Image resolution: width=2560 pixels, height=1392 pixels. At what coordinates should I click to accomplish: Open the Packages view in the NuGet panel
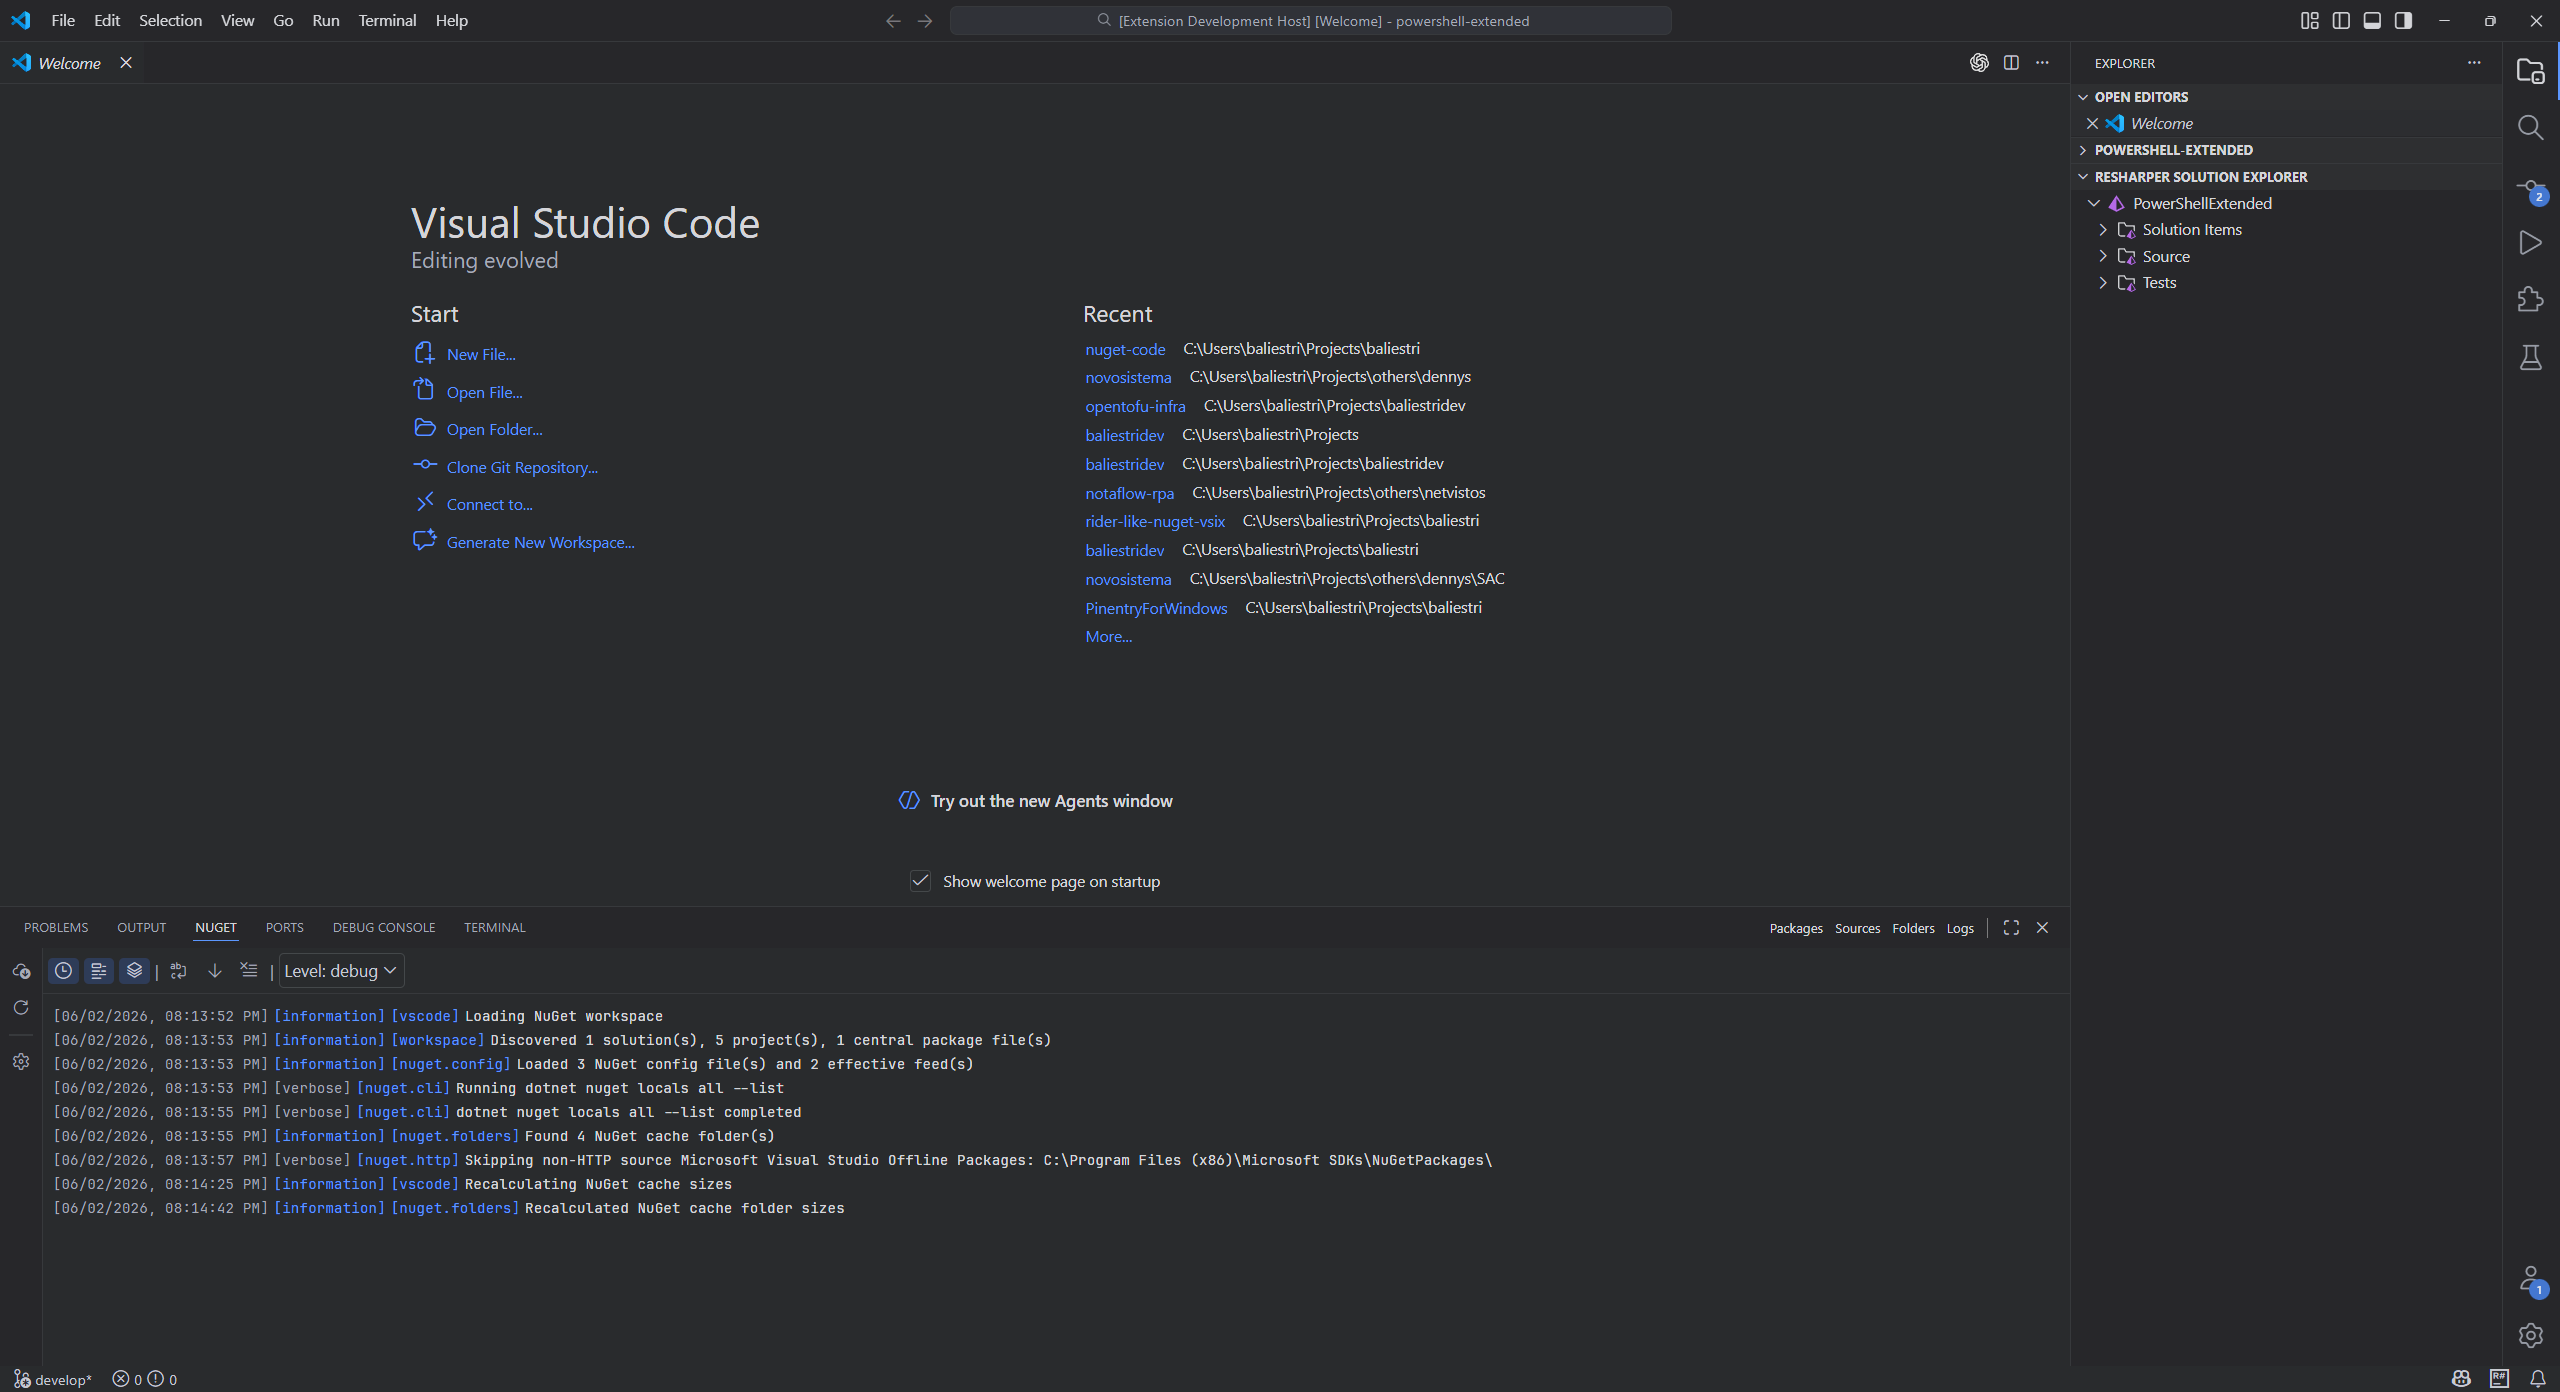click(1796, 928)
